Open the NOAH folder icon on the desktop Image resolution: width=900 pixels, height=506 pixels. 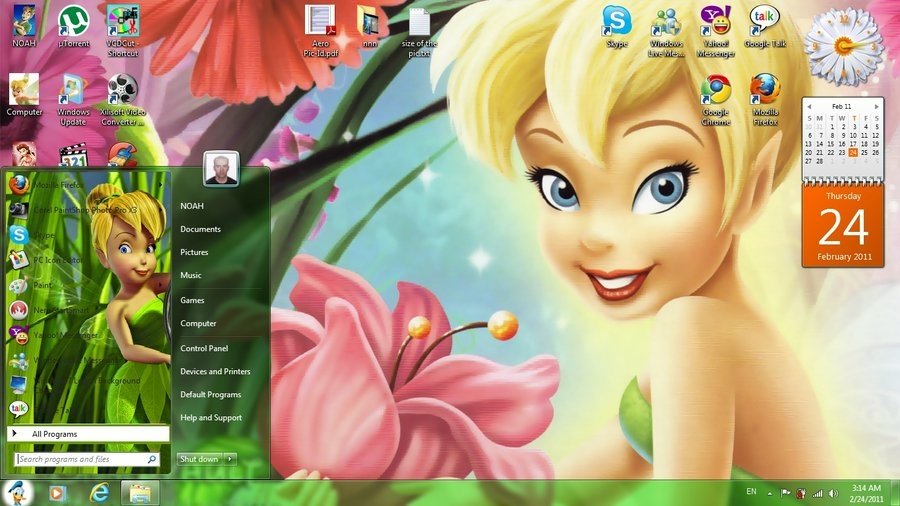pyautogui.click(x=24, y=26)
